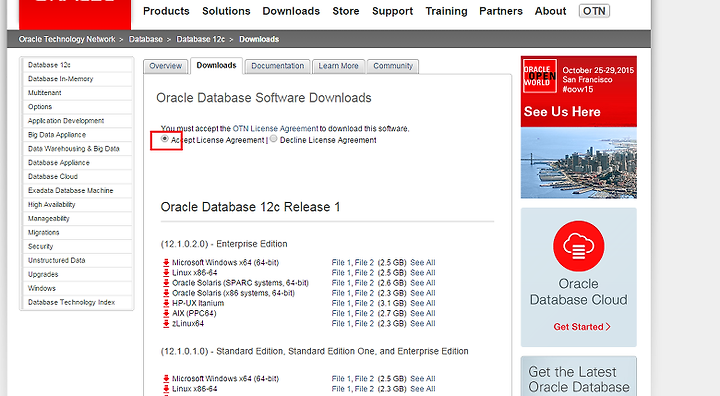Open the Support menu
Viewport: 720px width, 396px height.
(393, 11)
